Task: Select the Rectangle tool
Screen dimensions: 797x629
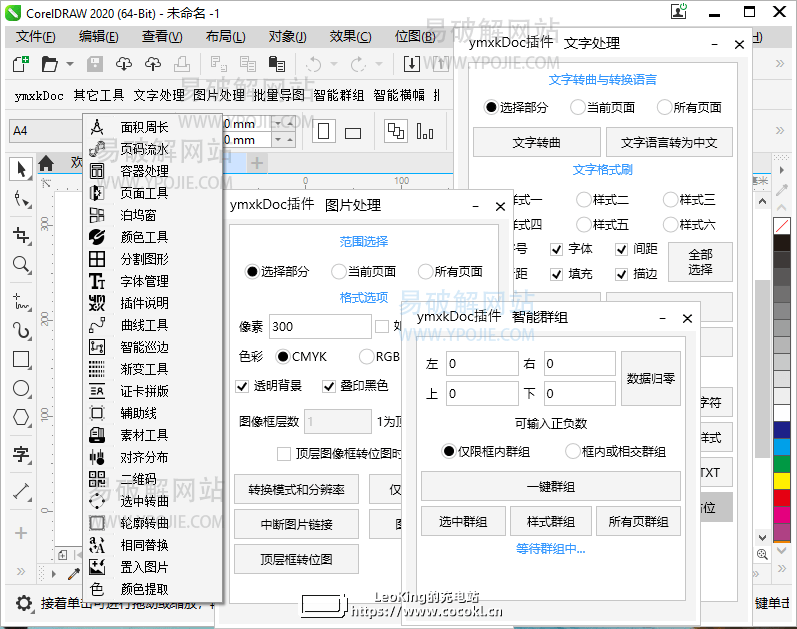Action: click(x=21, y=360)
